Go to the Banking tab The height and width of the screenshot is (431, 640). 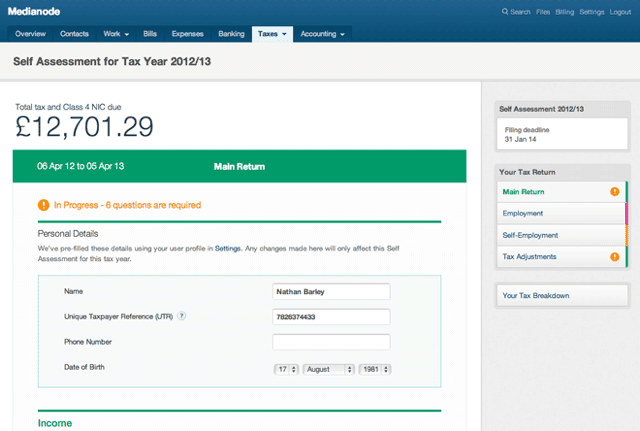[x=231, y=34]
